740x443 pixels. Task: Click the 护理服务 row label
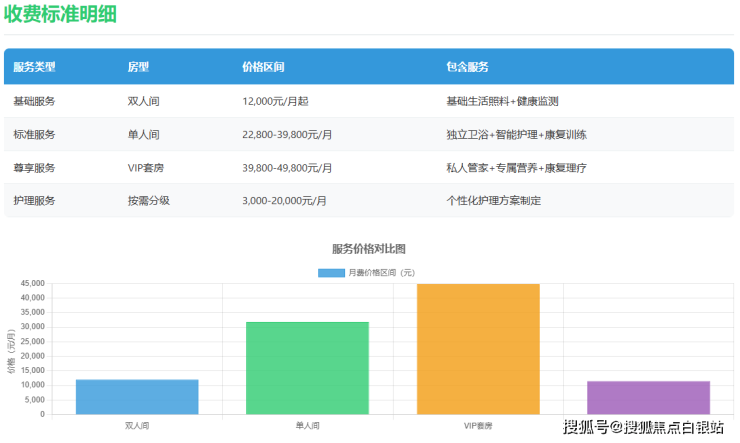coord(35,200)
